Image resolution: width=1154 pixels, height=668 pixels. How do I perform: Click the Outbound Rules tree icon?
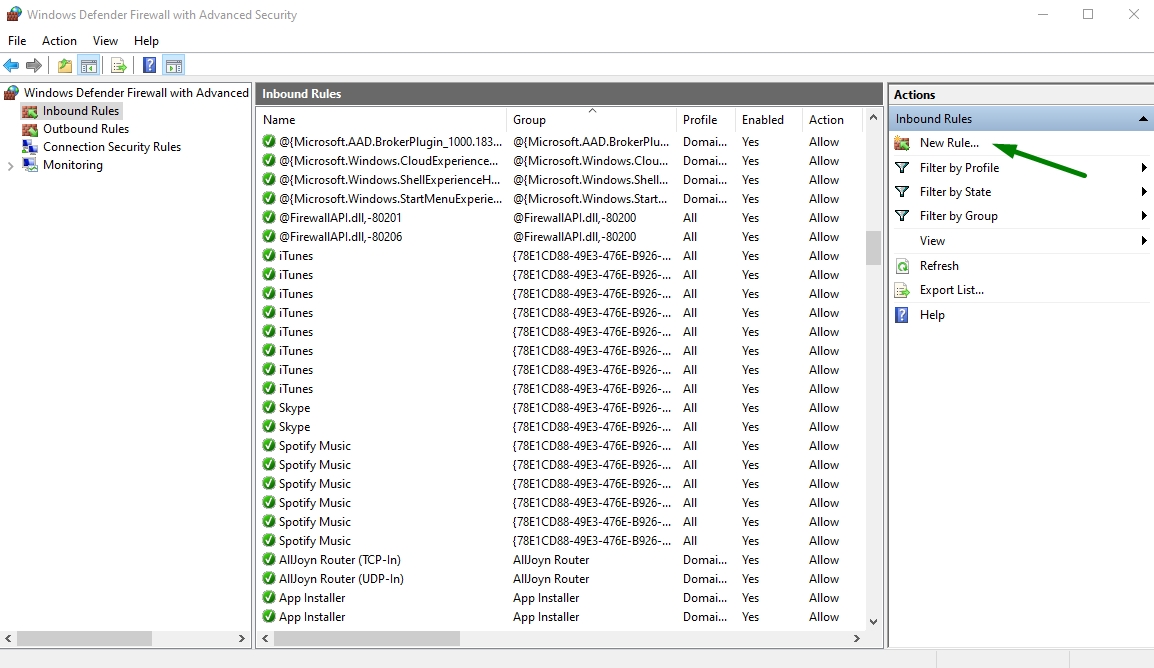(x=29, y=129)
